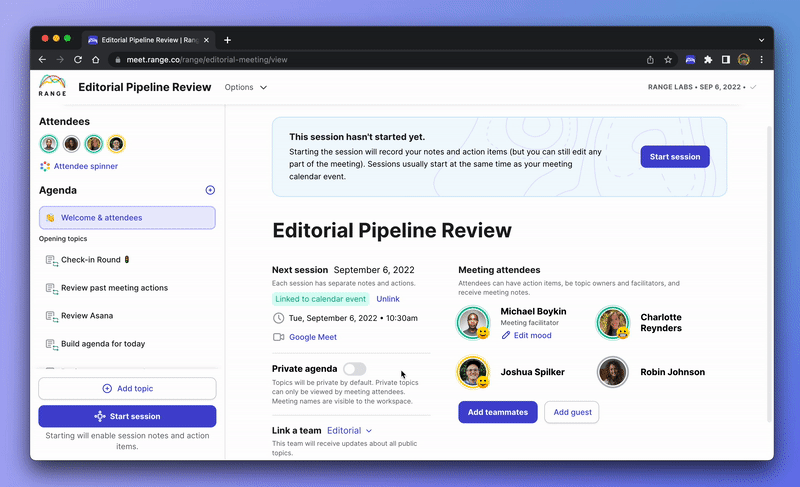This screenshot has height=487, width=800.
Task: Click Start session in the banner
Action: click(675, 157)
